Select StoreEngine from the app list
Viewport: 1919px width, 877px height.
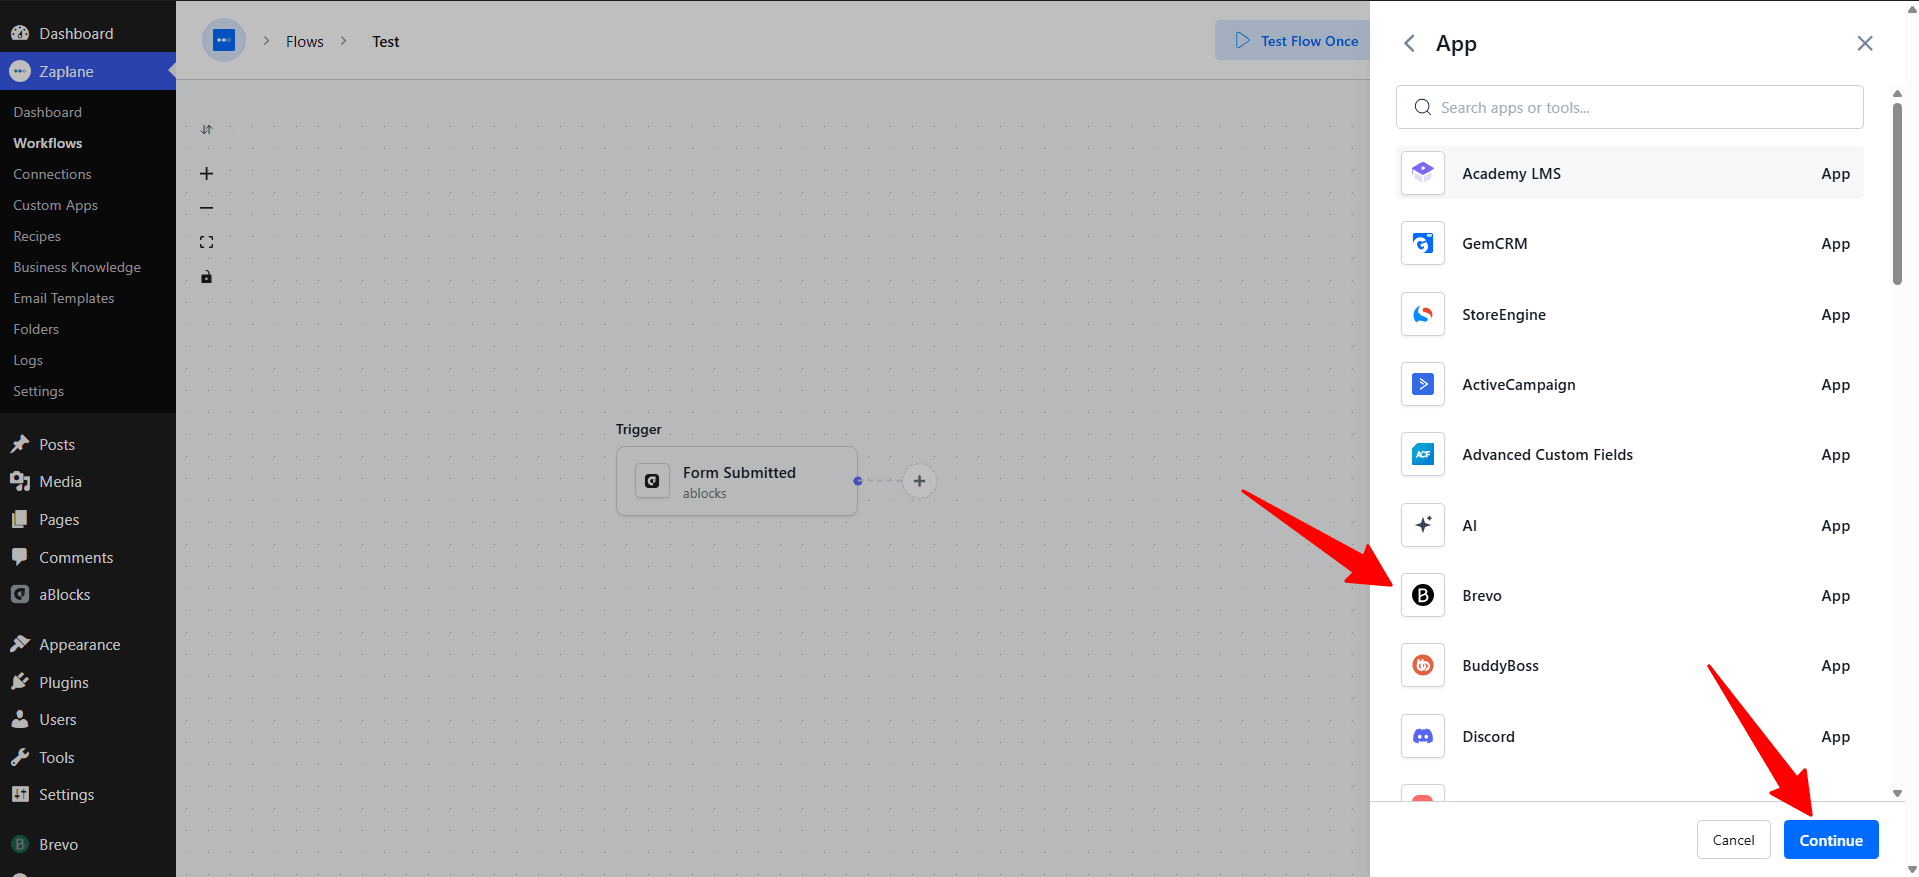[1630, 314]
